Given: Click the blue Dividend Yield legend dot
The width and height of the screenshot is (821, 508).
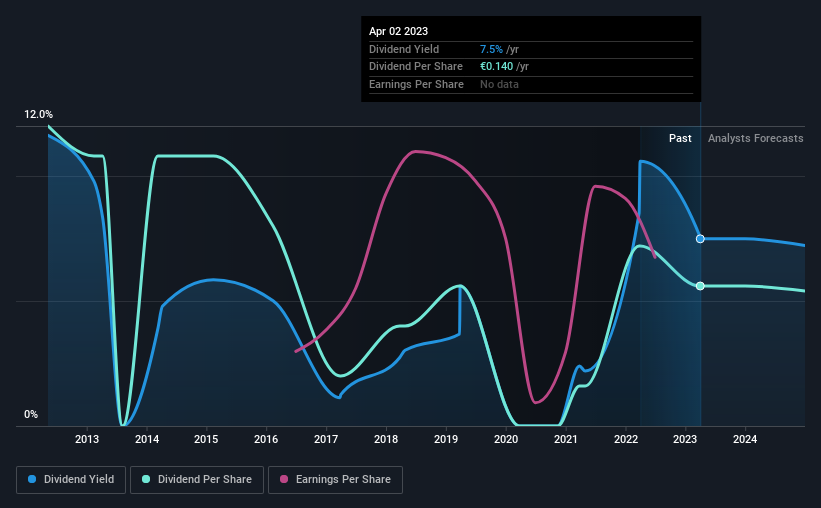Looking at the screenshot, I should 32,479.
